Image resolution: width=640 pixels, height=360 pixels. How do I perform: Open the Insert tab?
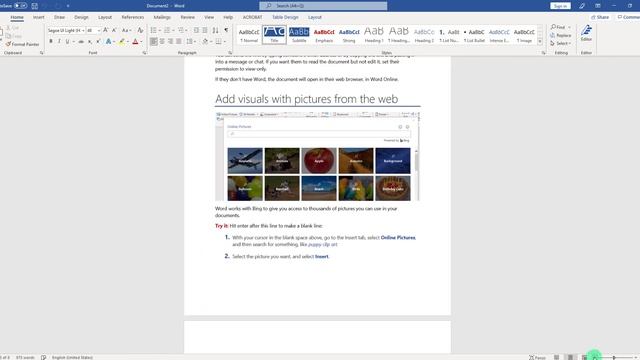39,17
